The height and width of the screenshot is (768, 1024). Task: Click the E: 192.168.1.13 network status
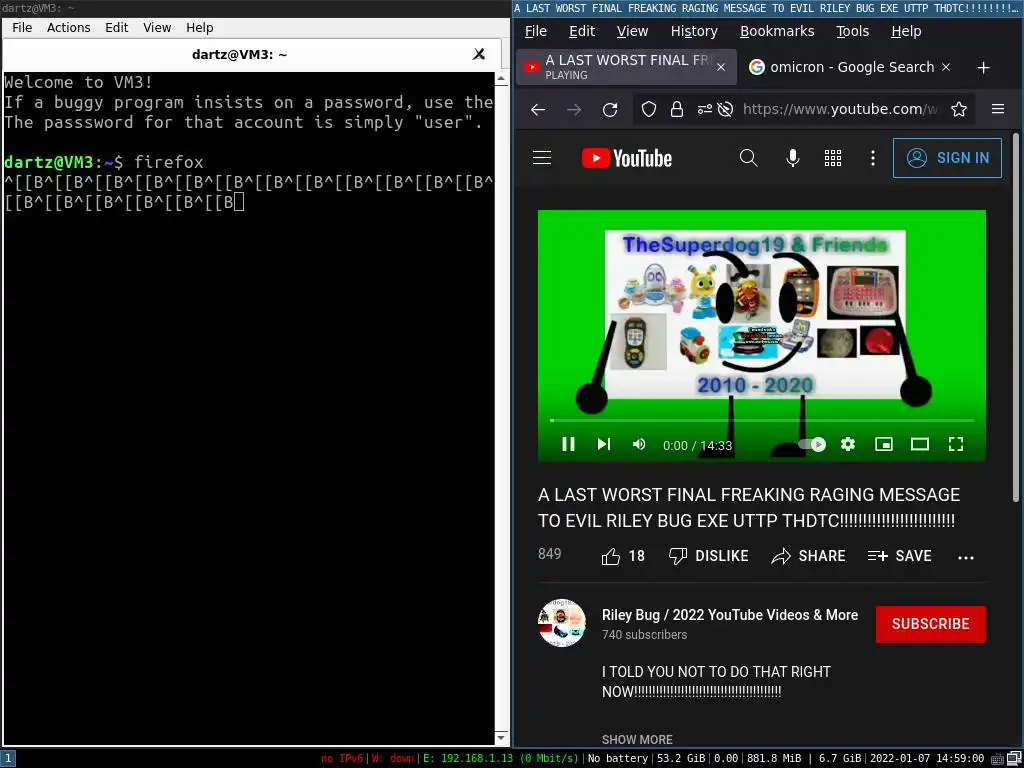tap(500, 759)
